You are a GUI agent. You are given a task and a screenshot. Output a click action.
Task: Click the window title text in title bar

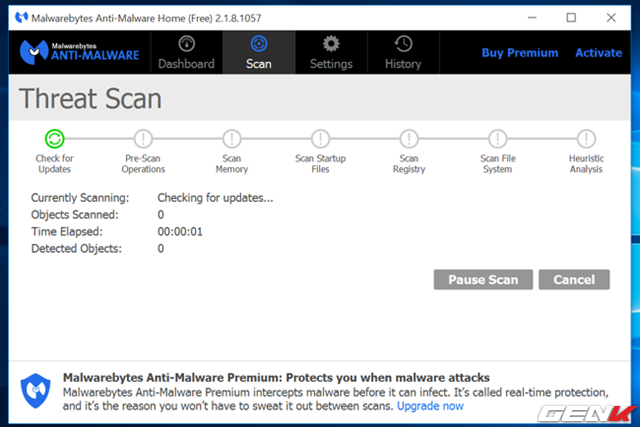(x=146, y=18)
